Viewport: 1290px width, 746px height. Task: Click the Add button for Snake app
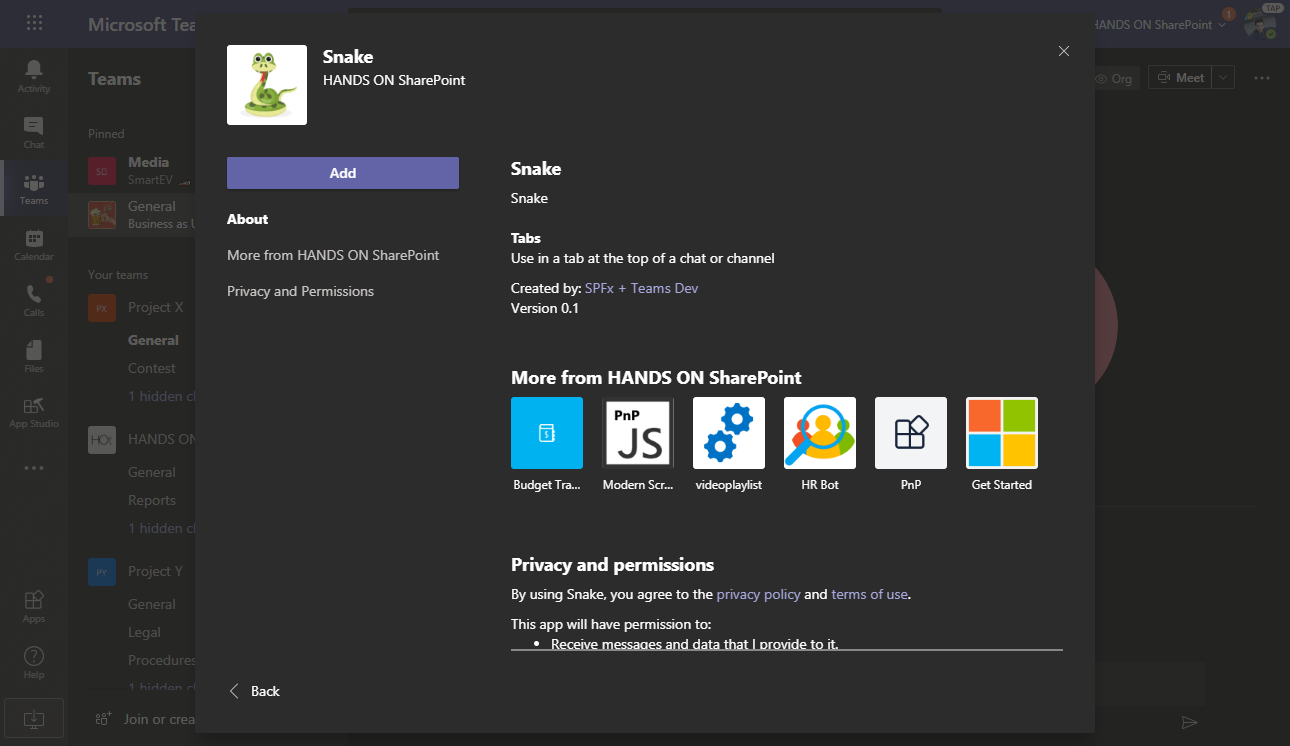343,173
